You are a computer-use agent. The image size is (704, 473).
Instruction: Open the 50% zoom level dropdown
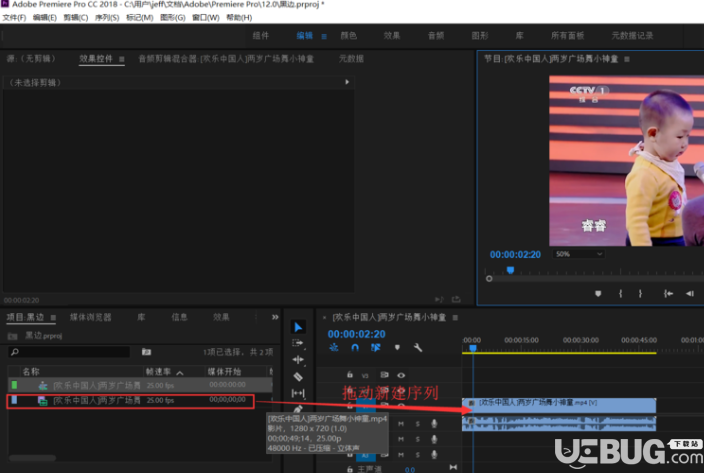point(579,254)
